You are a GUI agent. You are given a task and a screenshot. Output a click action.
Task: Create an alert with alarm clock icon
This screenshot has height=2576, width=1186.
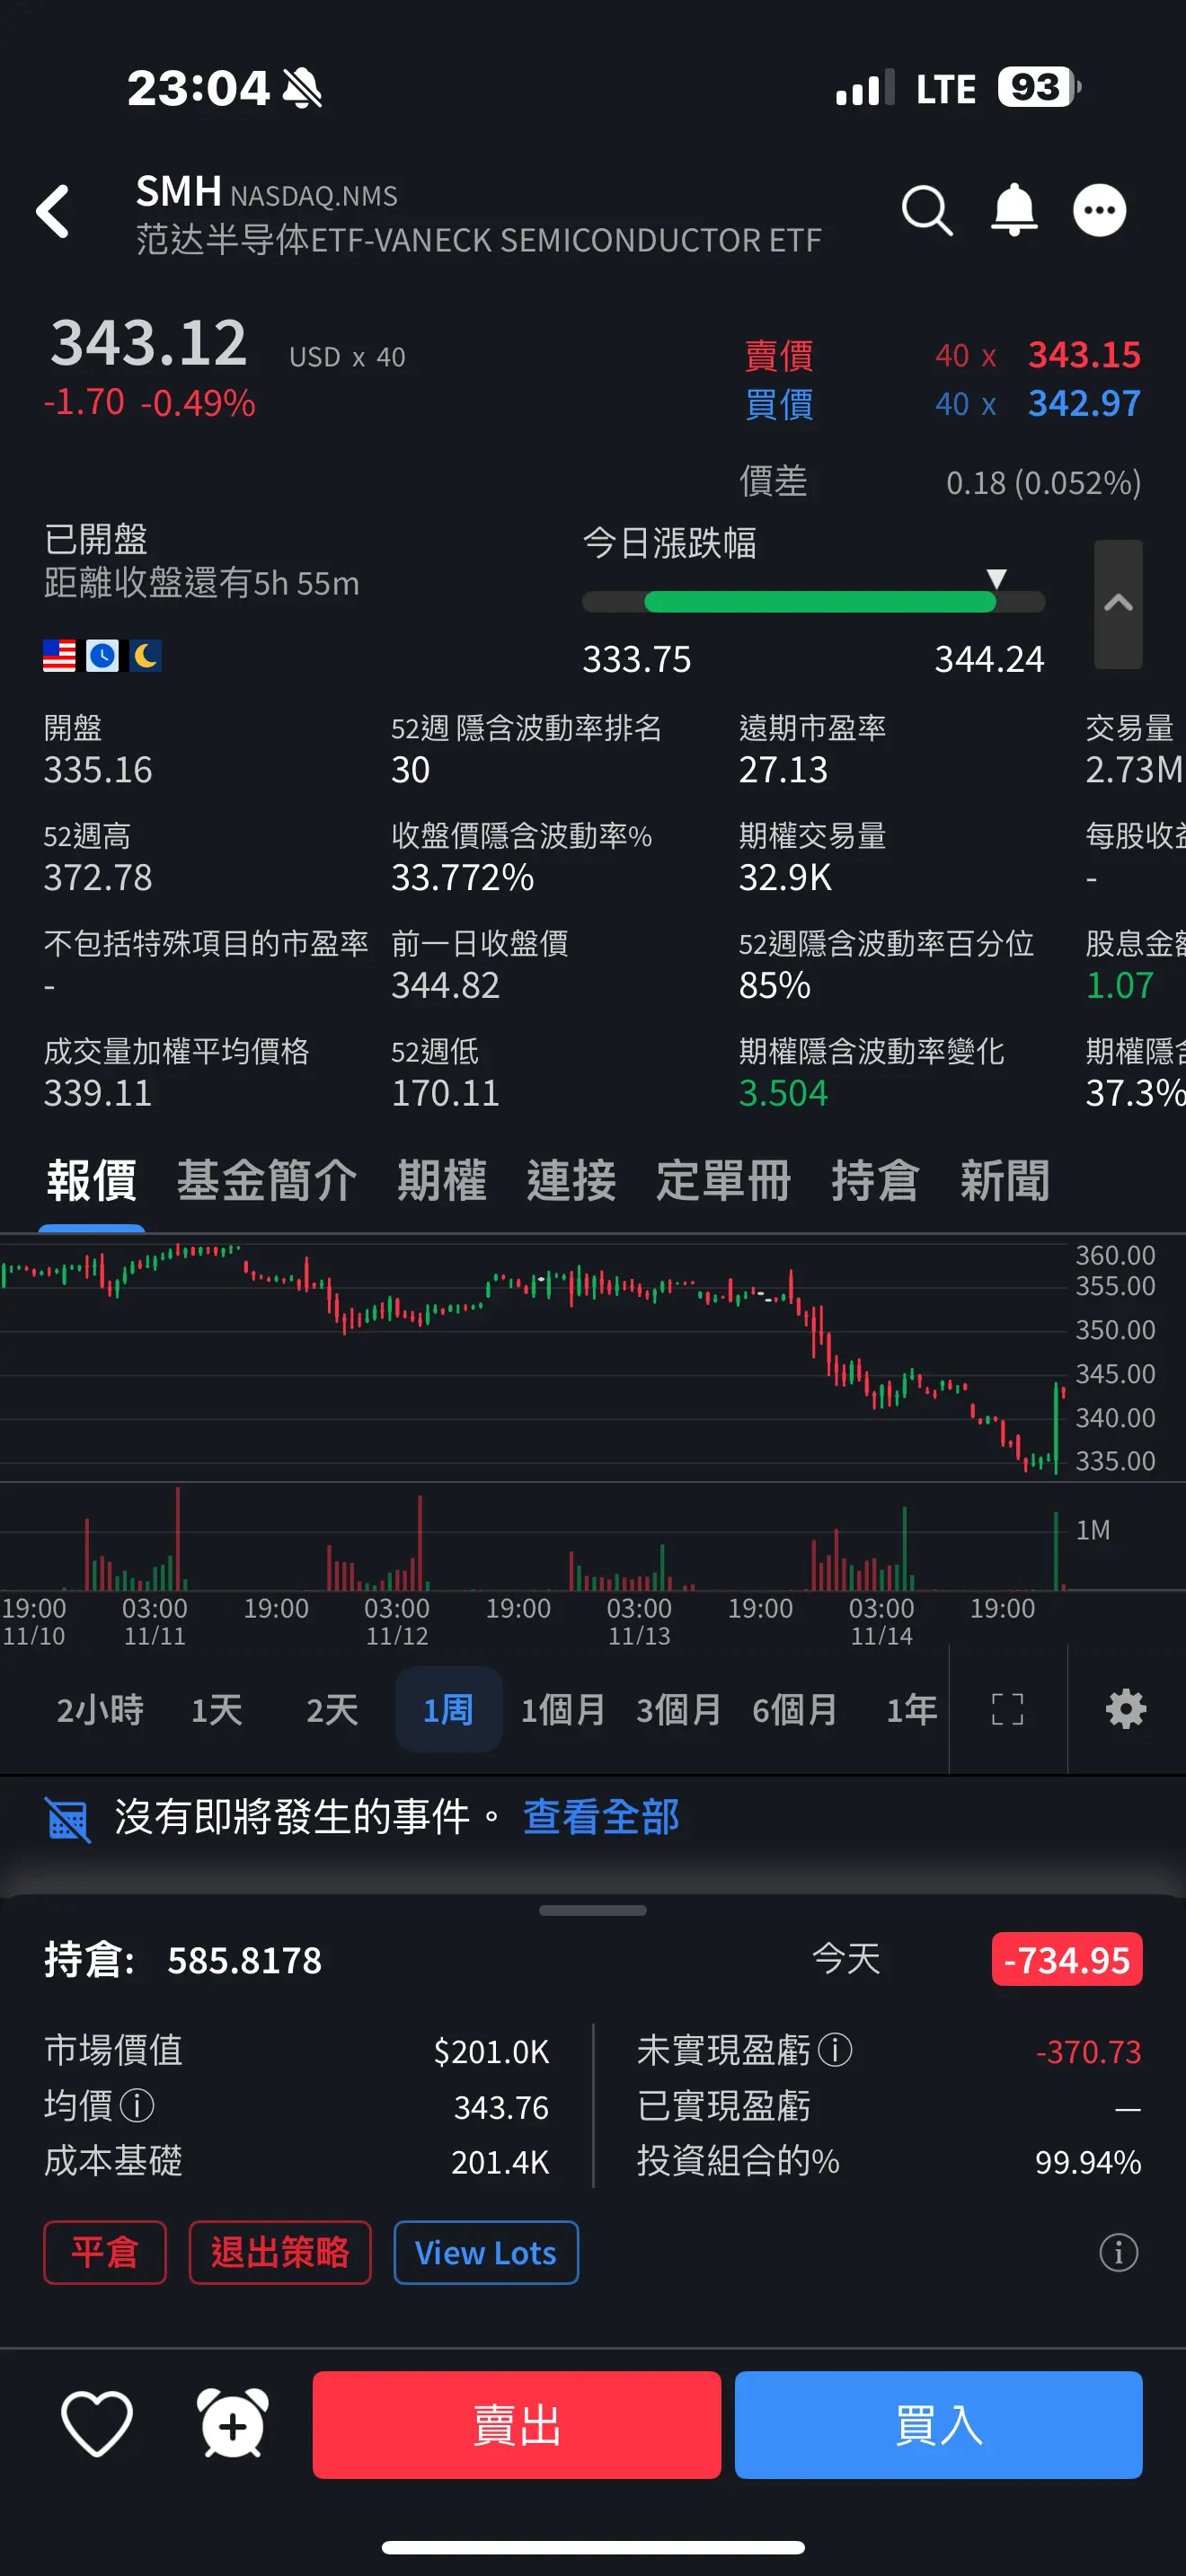click(233, 2424)
